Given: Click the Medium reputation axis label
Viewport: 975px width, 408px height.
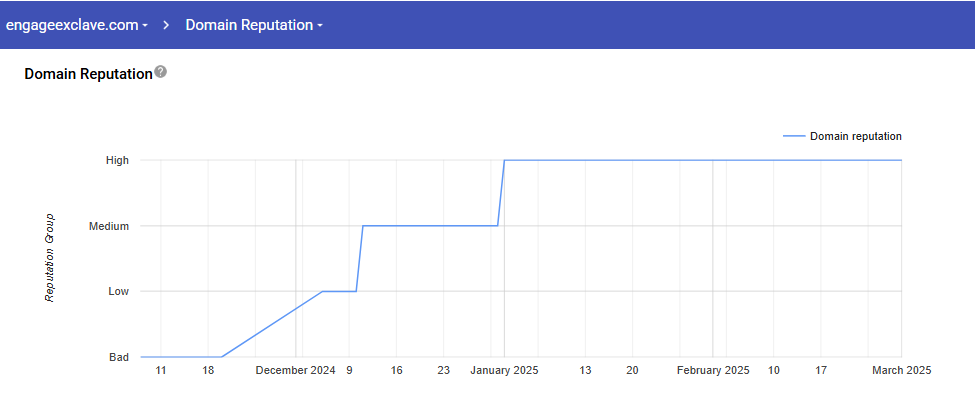Looking at the screenshot, I should pos(109,226).
